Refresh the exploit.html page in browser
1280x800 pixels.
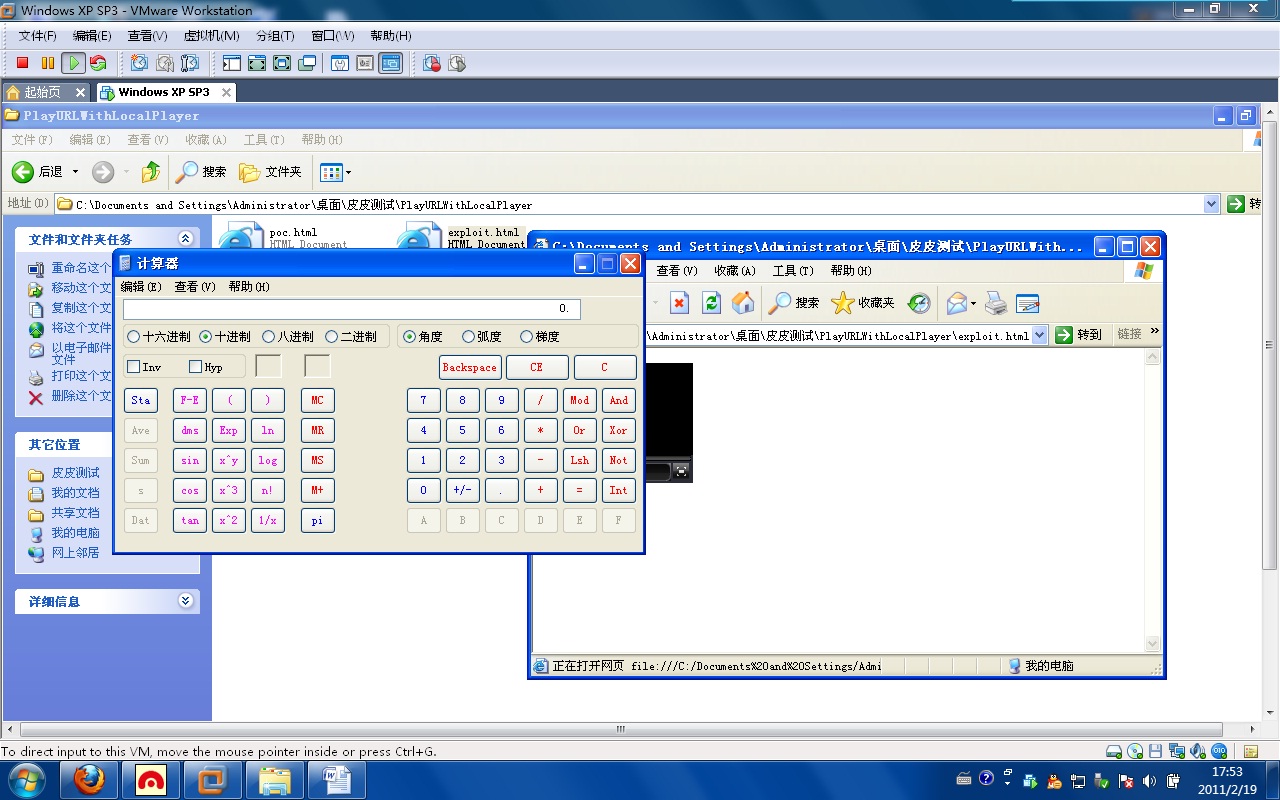(x=711, y=302)
